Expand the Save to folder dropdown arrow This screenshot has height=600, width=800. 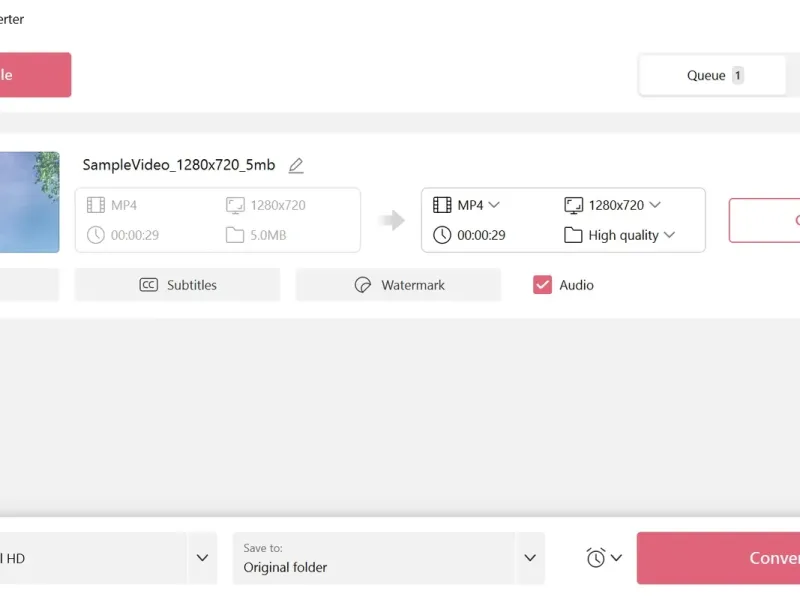530,558
